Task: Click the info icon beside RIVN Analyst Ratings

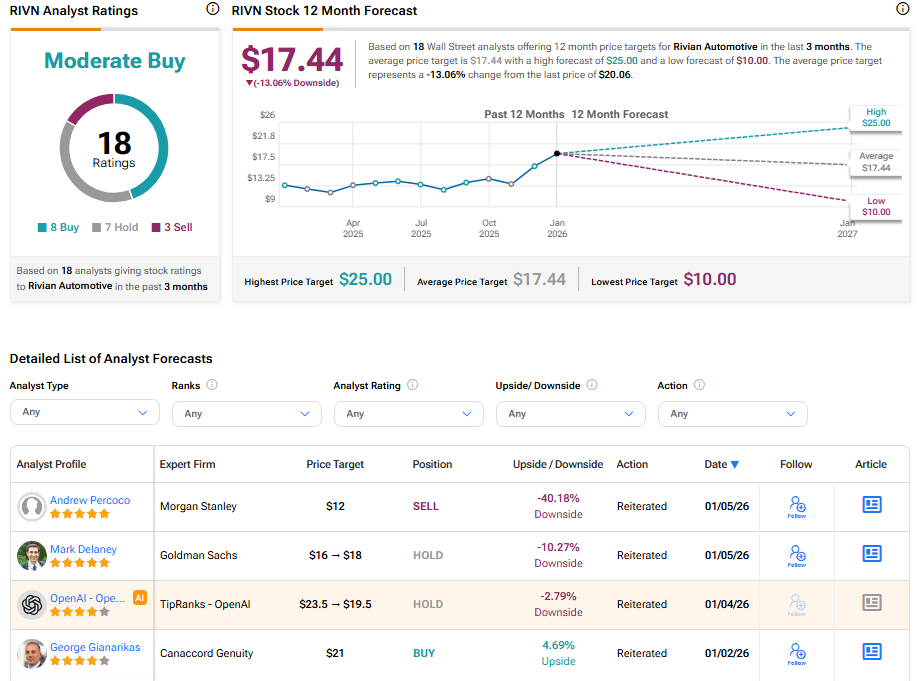Action: click(x=212, y=9)
